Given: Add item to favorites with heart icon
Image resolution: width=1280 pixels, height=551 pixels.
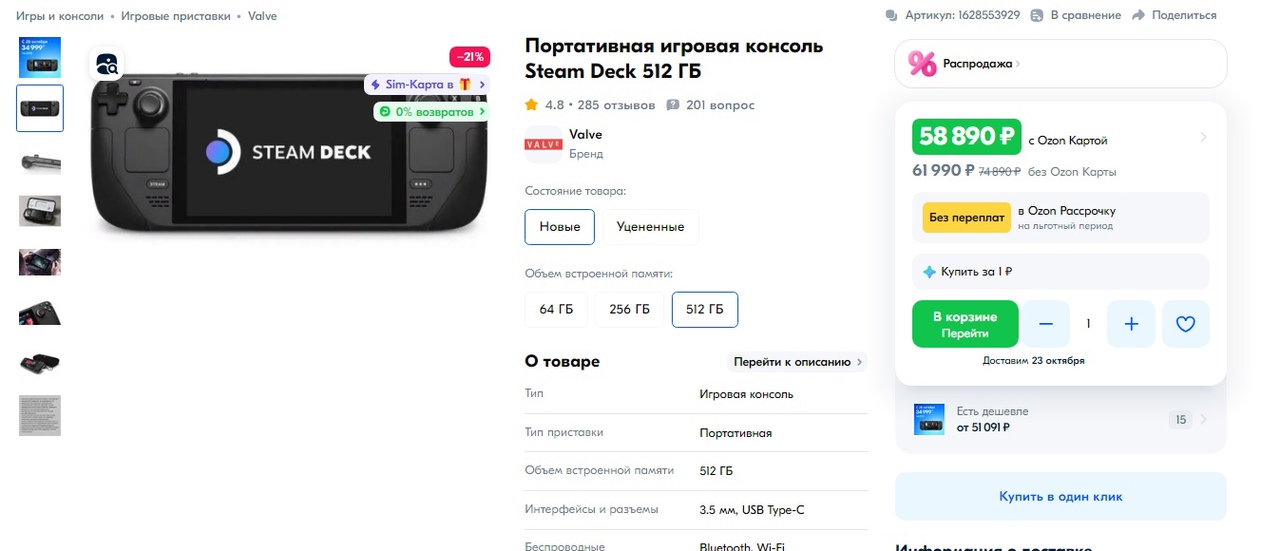Looking at the screenshot, I should pos(1185,324).
